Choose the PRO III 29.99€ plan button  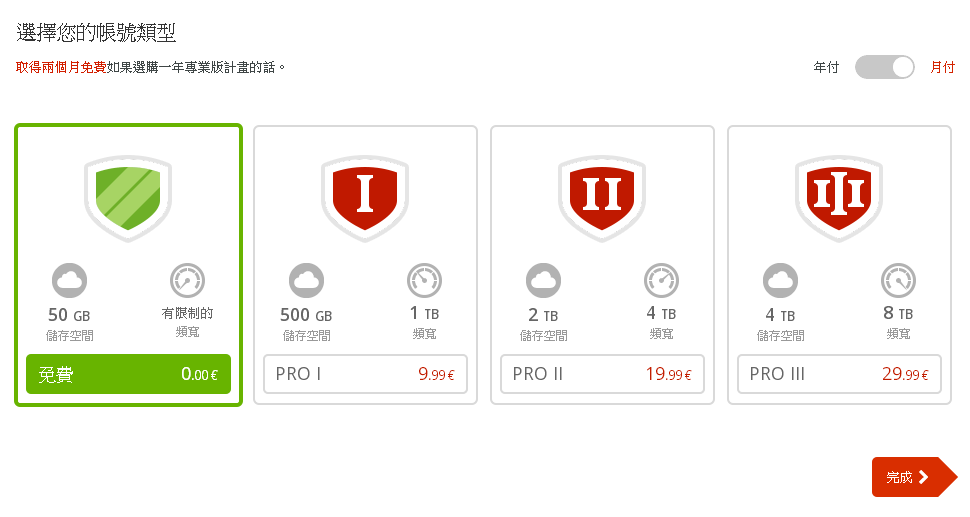click(839, 374)
